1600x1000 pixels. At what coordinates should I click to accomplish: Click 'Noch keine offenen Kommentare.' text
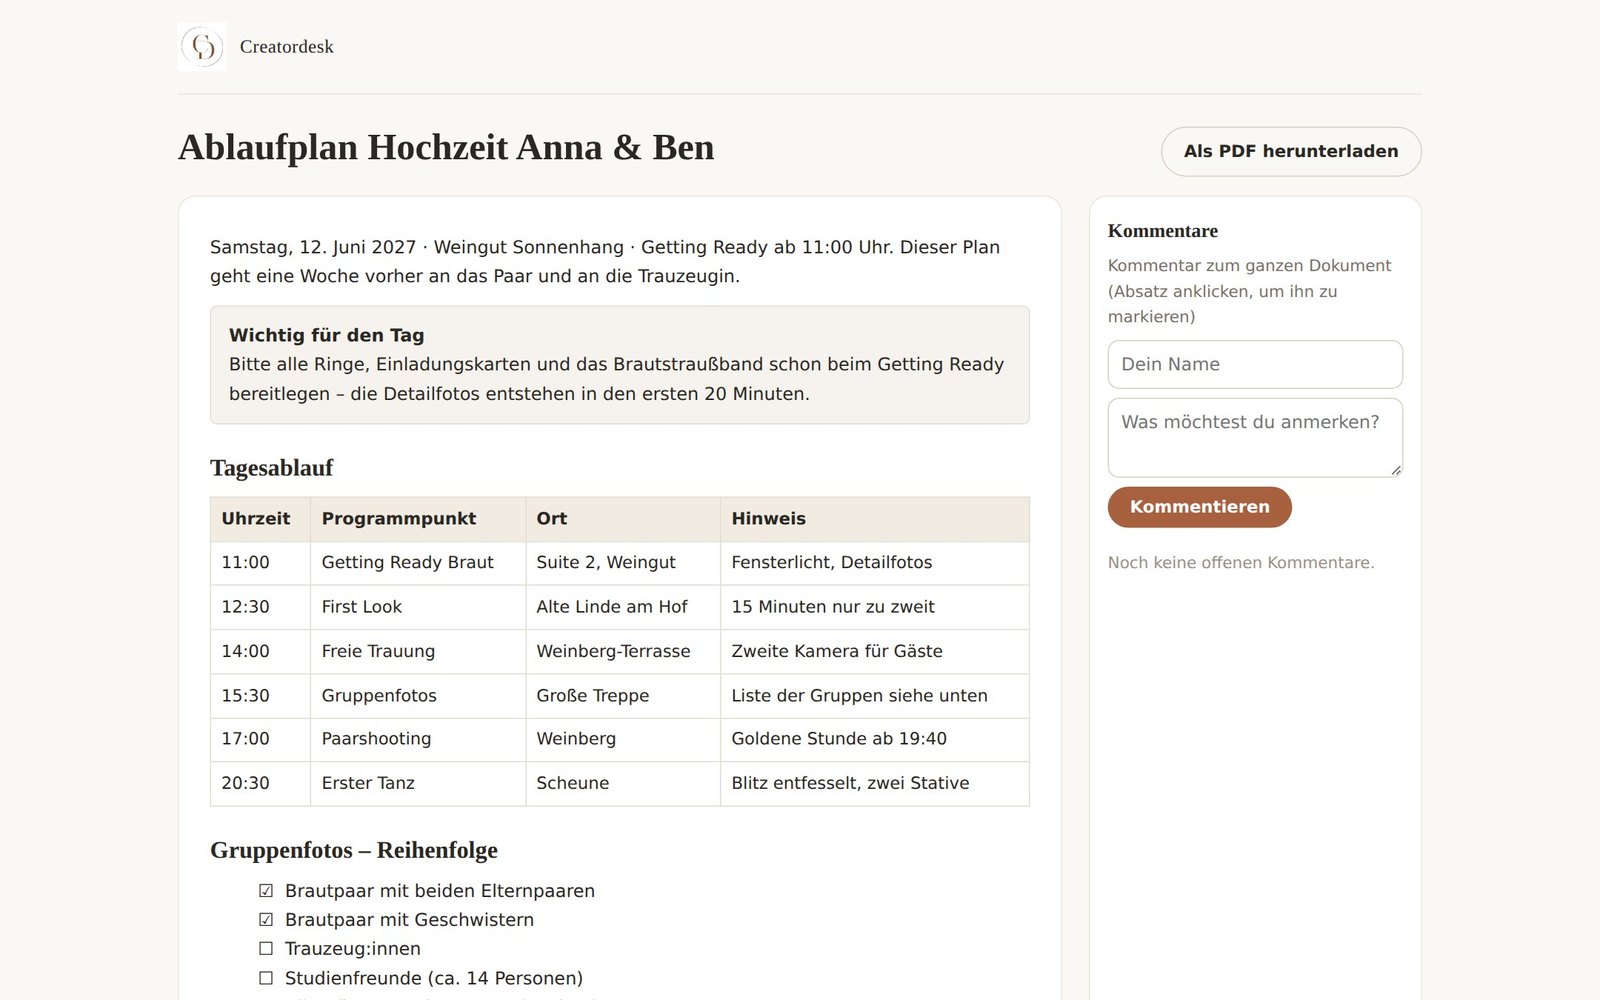(1241, 563)
